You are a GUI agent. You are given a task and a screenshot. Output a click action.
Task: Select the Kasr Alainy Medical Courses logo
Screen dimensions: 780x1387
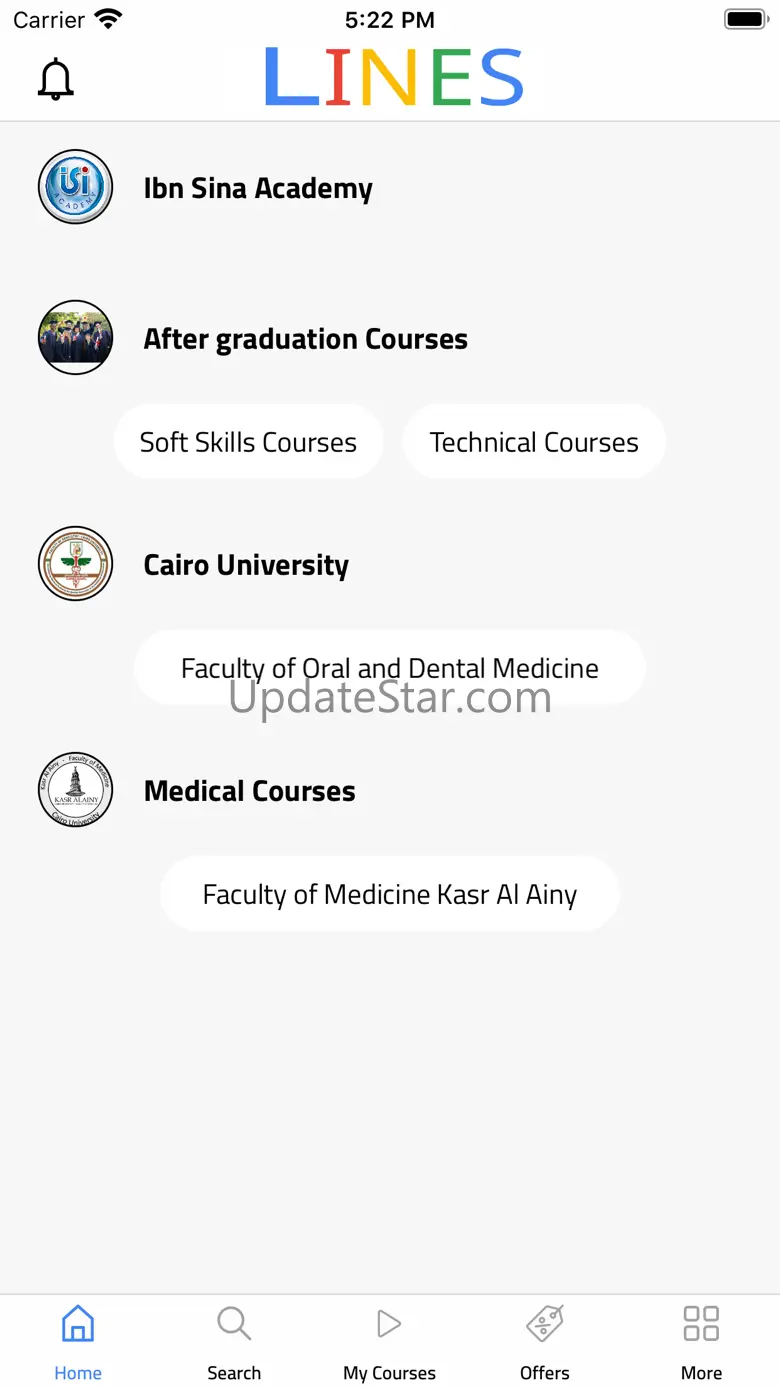[76, 790]
